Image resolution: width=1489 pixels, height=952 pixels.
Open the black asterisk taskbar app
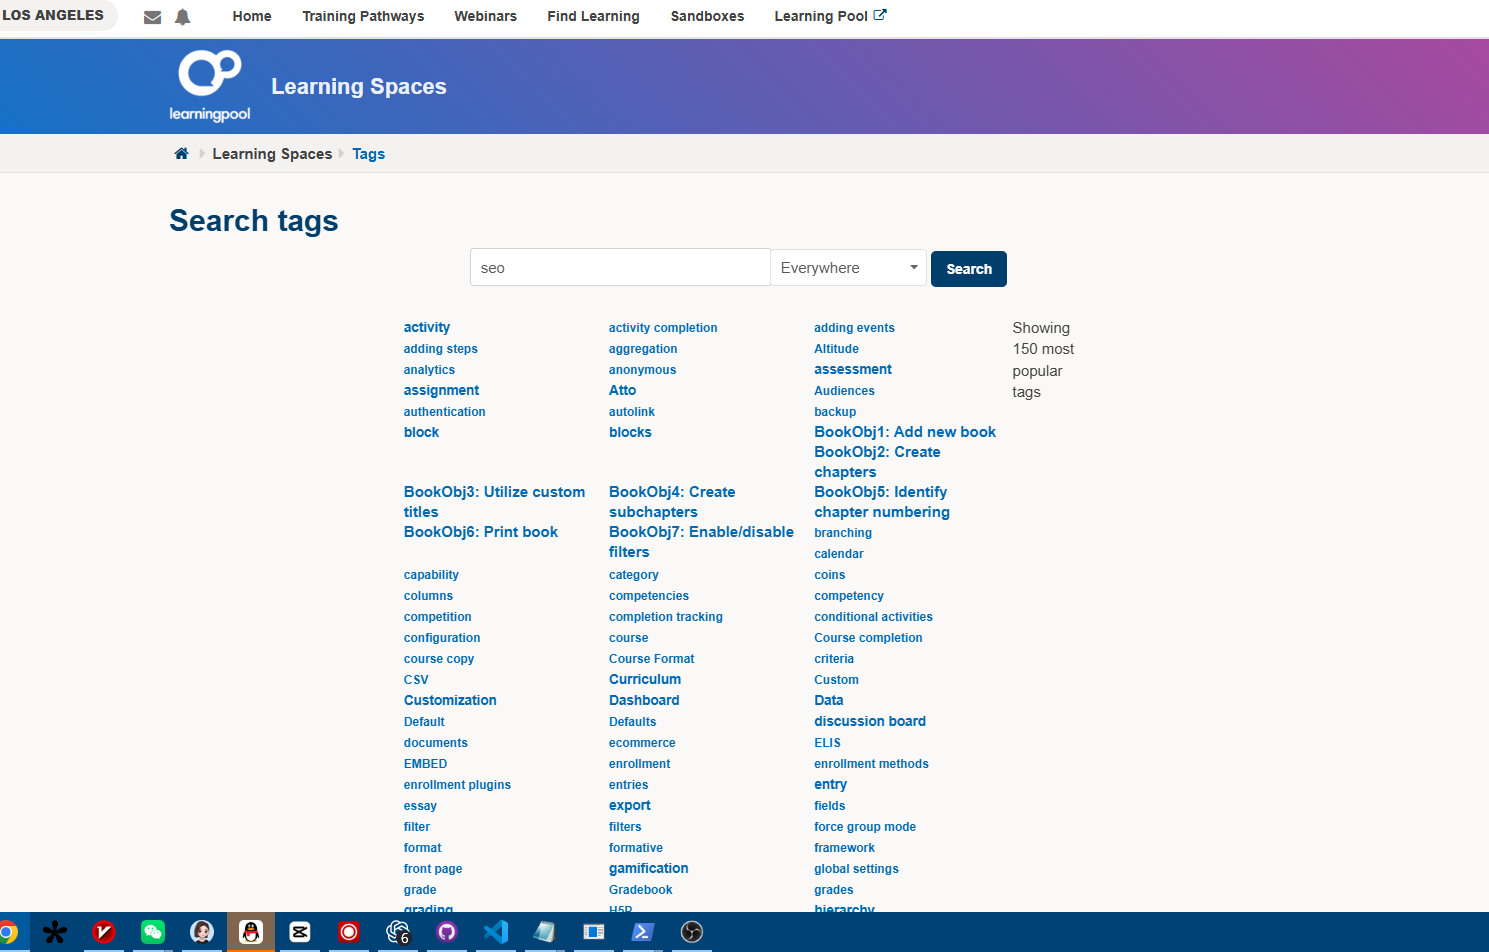(x=55, y=932)
